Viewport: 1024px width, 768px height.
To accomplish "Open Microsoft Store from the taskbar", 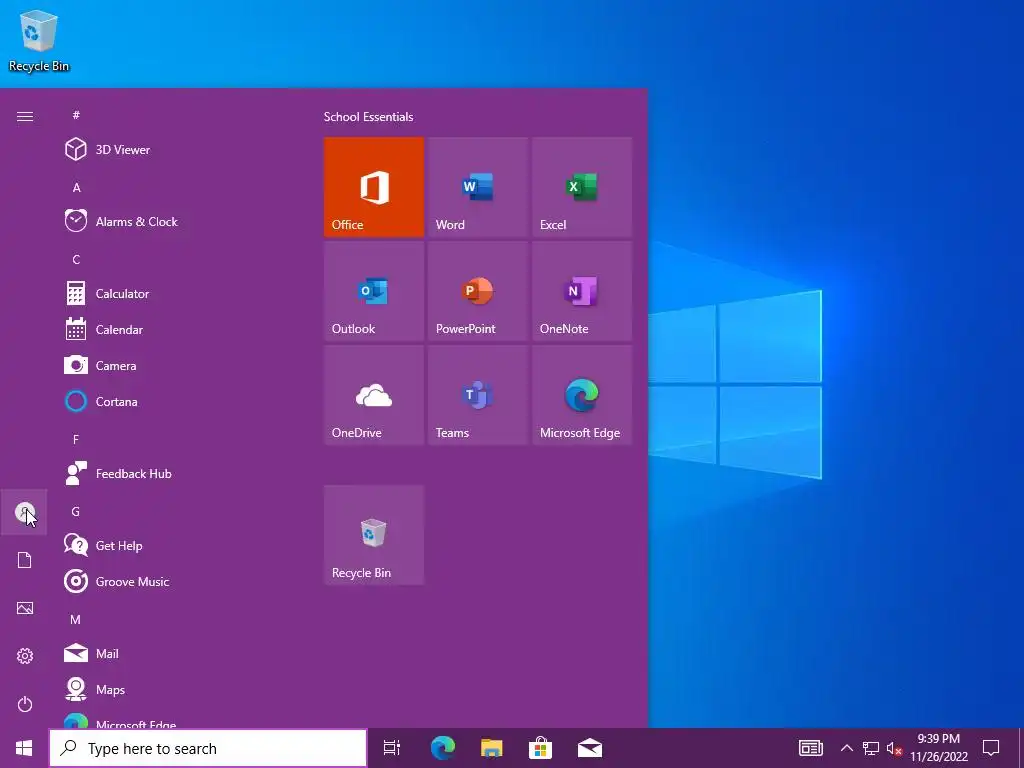I will click(x=541, y=748).
